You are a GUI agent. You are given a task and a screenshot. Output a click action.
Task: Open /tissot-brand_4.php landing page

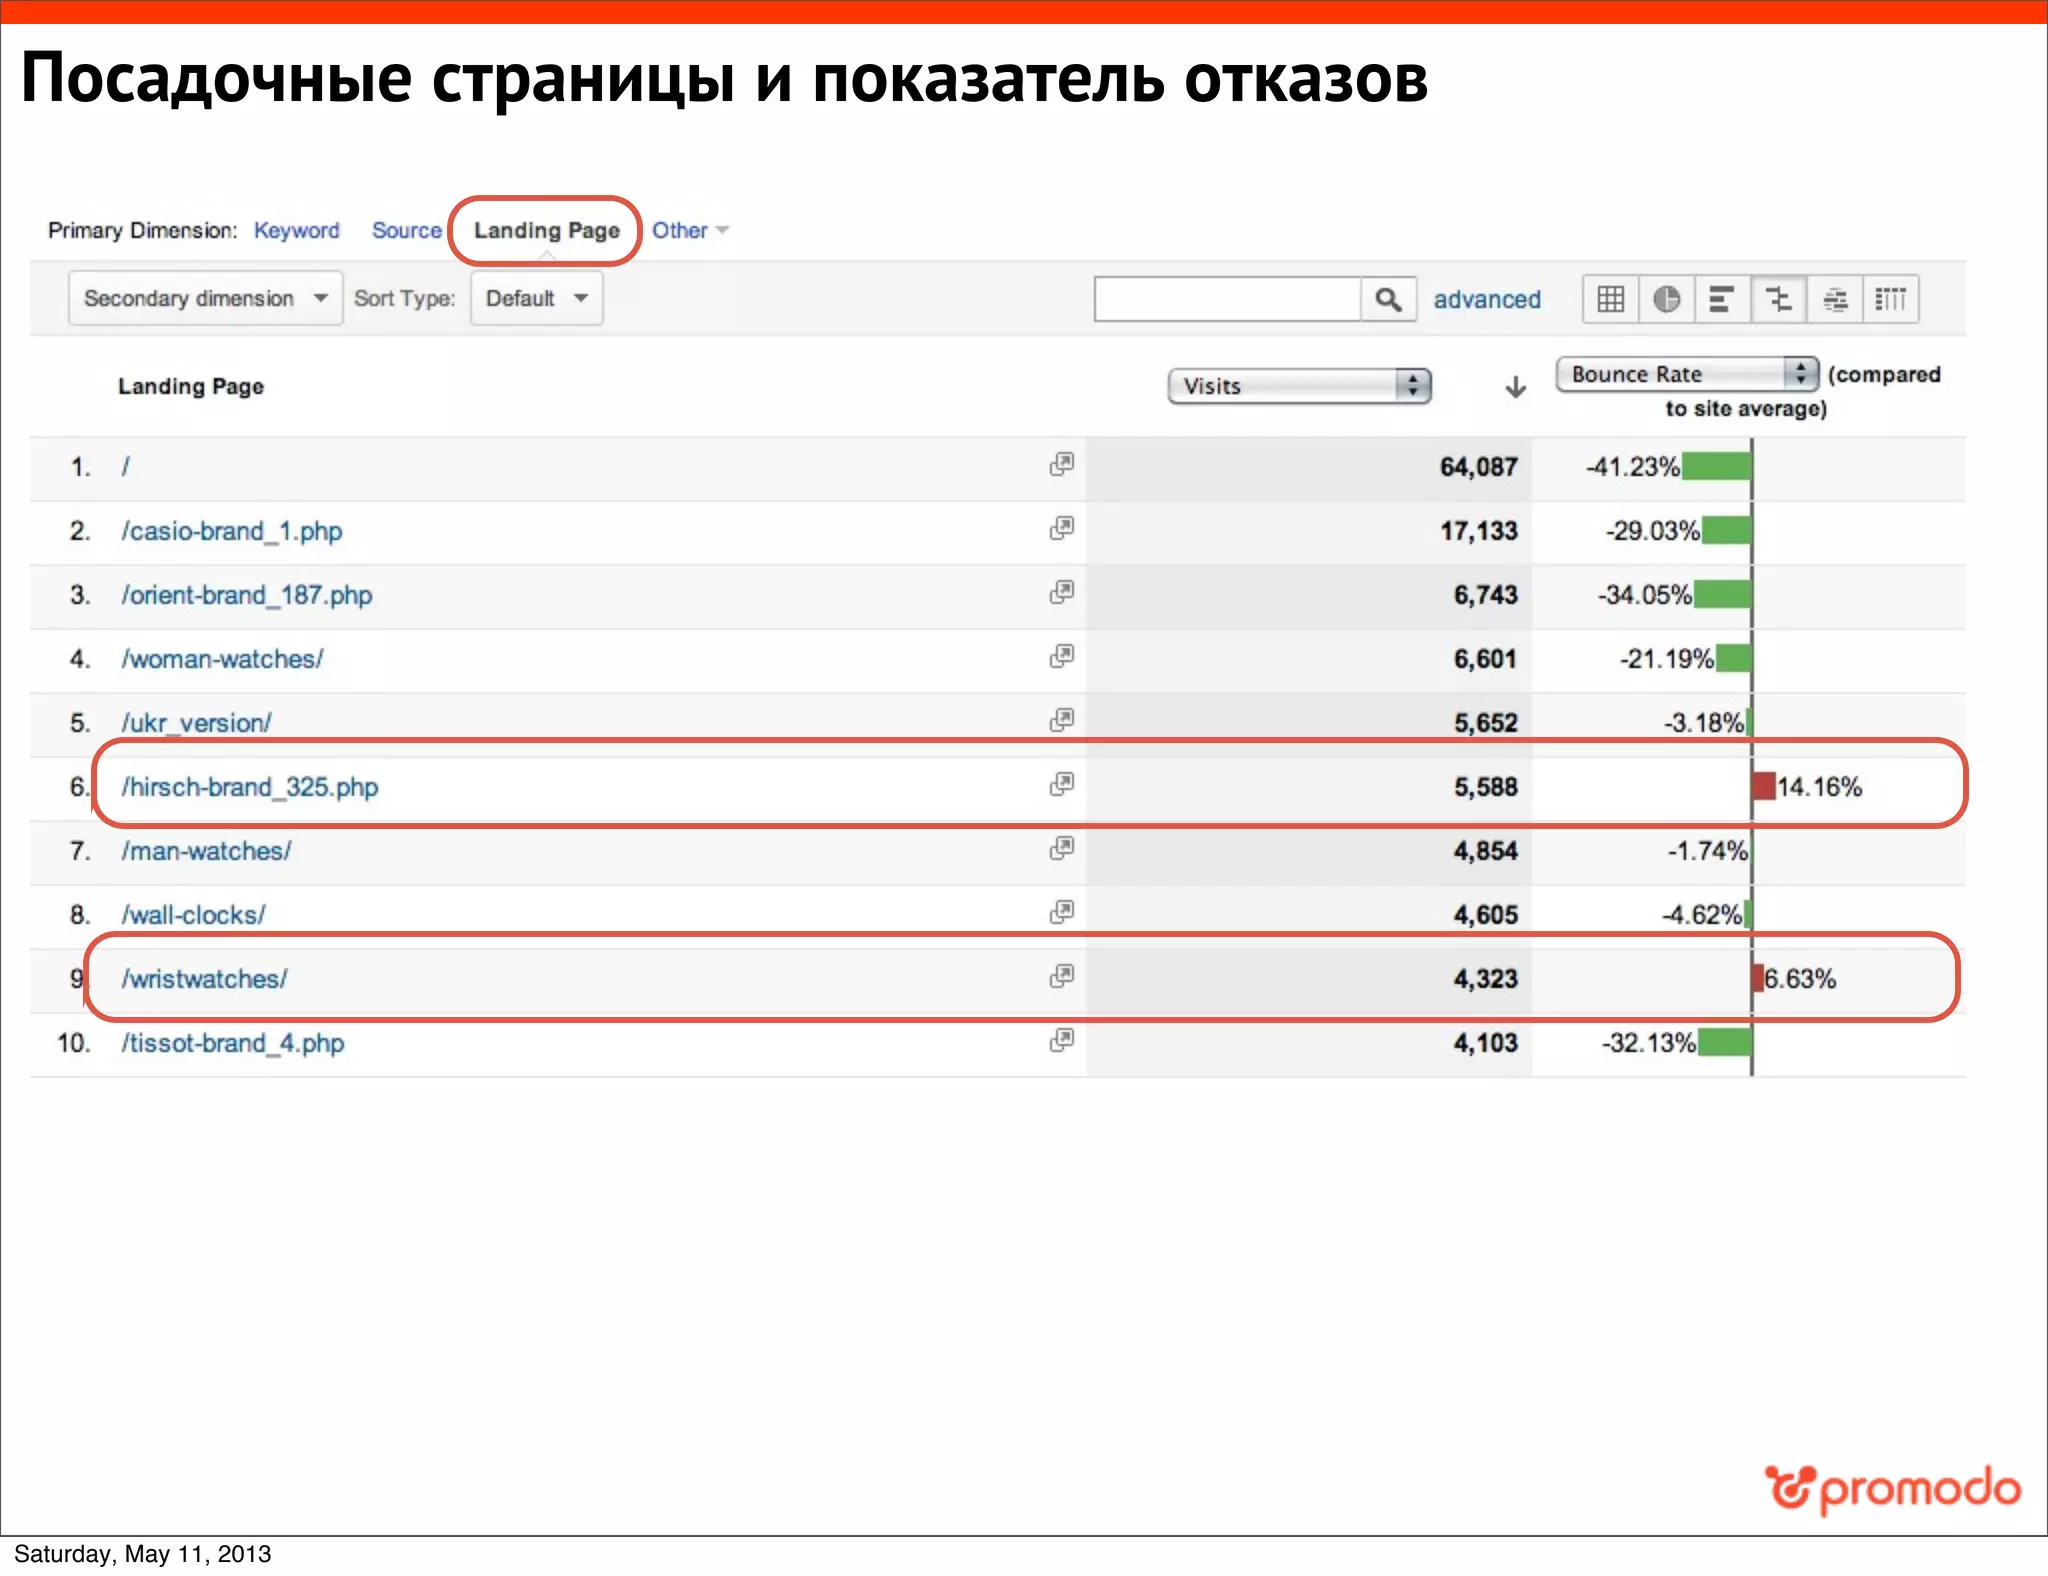233,1043
